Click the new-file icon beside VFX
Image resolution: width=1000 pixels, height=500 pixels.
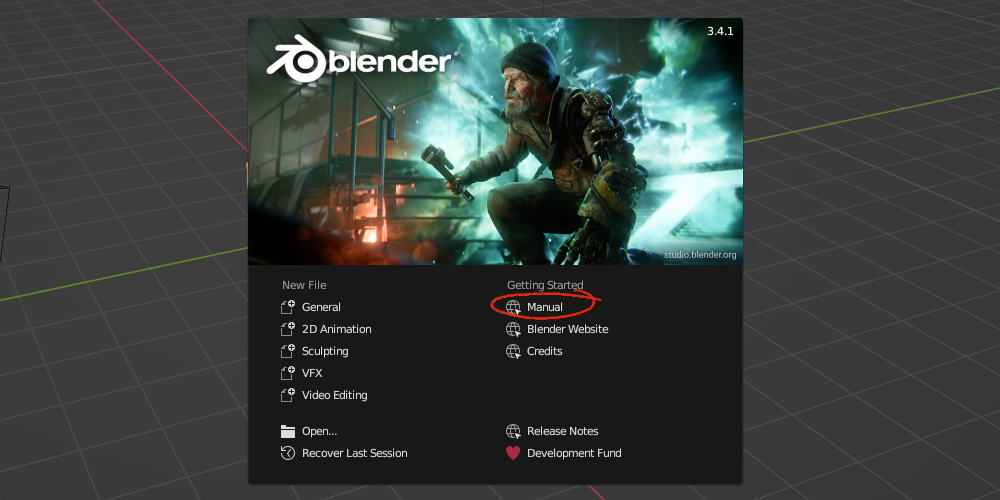[x=288, y=373]
